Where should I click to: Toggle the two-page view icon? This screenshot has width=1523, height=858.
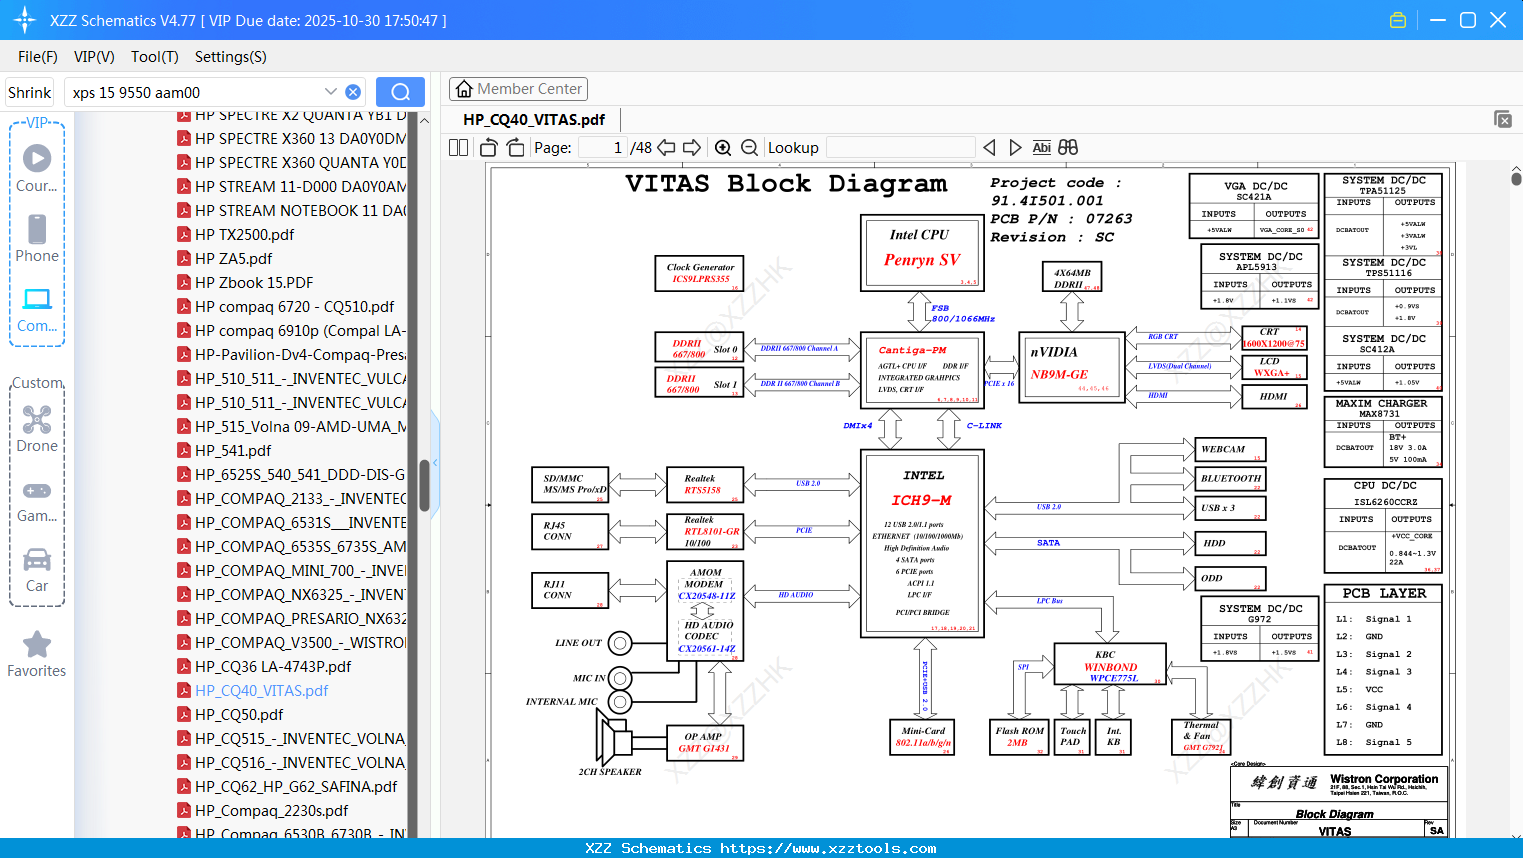point(458,147)
